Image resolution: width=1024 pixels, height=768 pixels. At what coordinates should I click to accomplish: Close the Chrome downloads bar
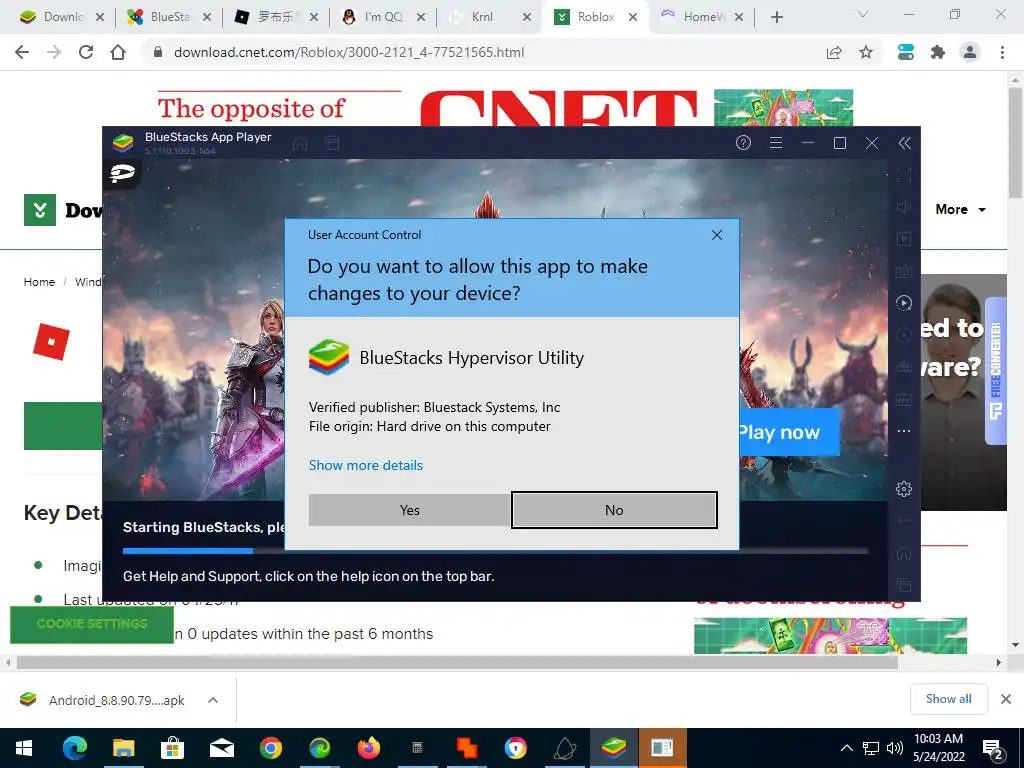coord(1006,699)
